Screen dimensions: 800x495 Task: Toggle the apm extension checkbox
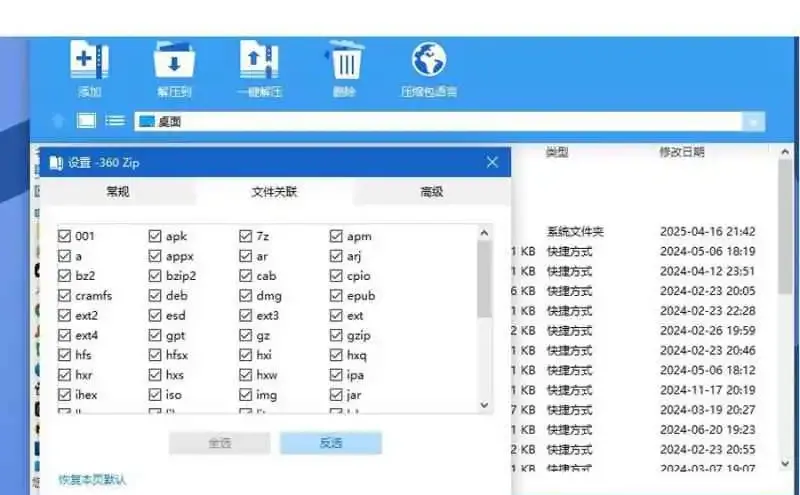point(336,236)
